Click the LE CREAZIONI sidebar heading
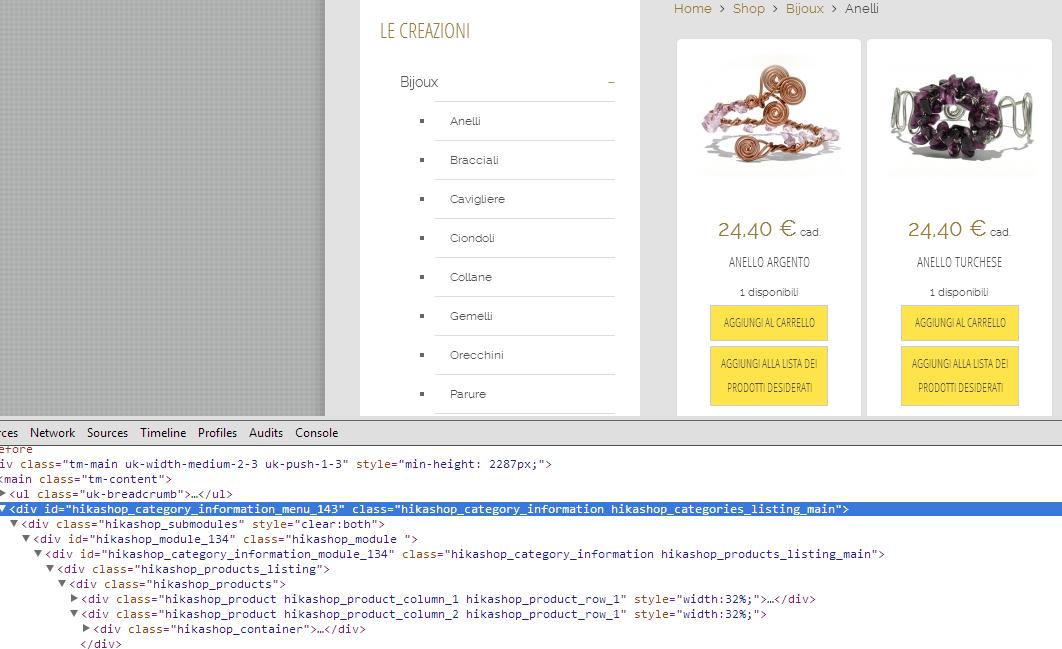Screen dimensions: 1062x649 tap(425, 31)
